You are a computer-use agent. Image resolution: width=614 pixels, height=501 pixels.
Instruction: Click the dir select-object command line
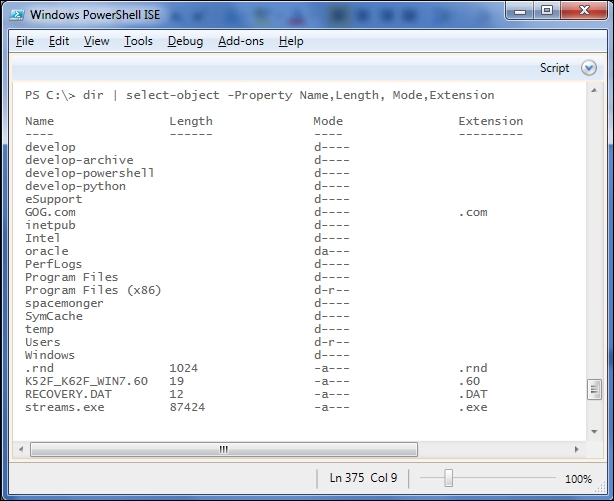click(260, 95)
